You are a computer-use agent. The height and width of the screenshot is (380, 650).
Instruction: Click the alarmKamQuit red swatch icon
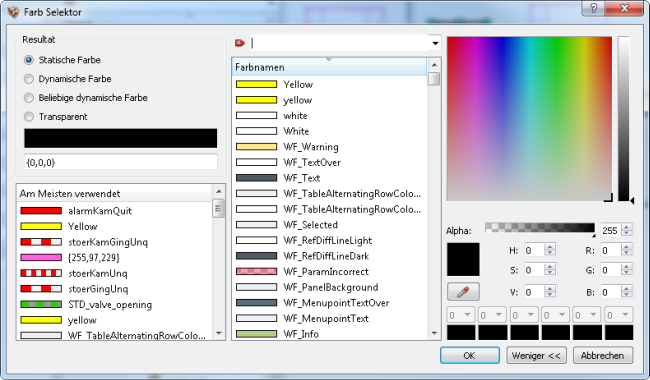click(x=41, y=211)
